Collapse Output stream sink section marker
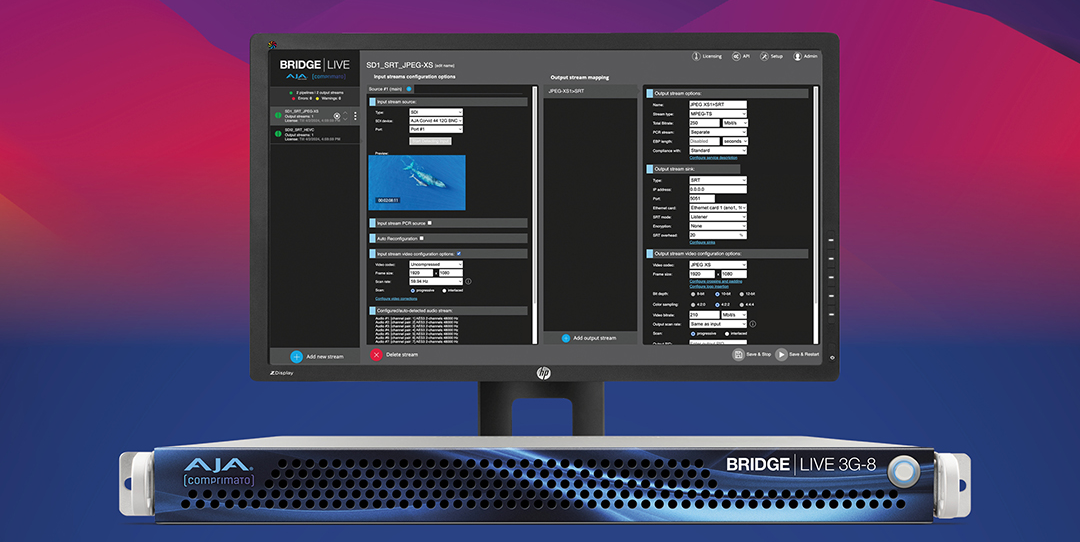Screen dimensions: 1080x542 [x=649, y=169]
